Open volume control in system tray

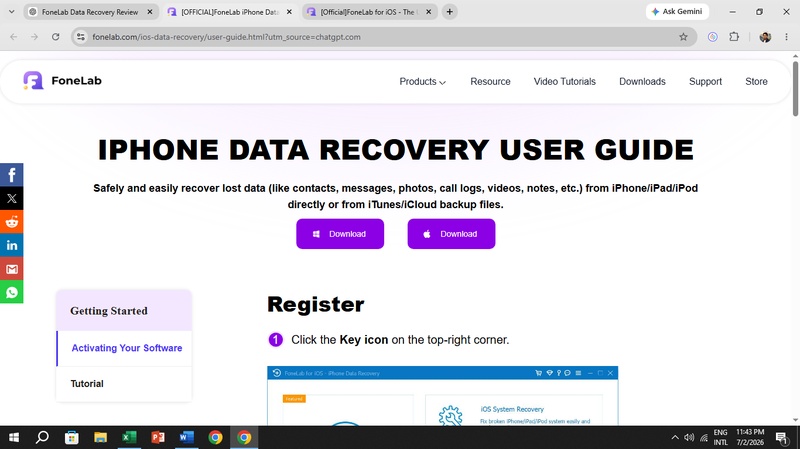[689, 437]
